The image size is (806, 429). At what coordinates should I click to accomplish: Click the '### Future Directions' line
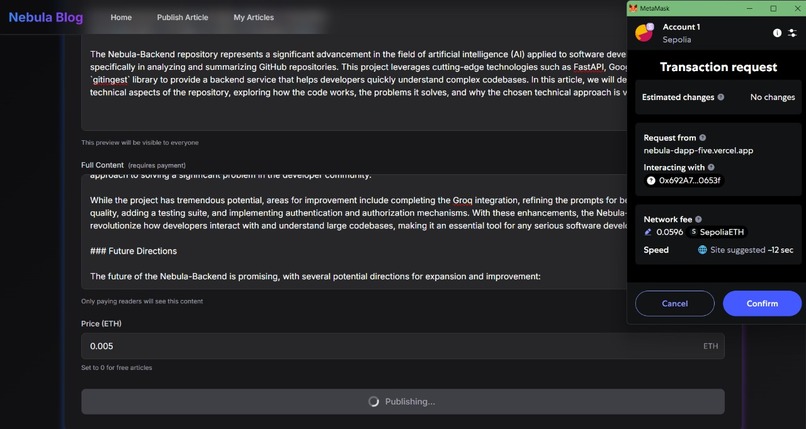click(134, 251)
